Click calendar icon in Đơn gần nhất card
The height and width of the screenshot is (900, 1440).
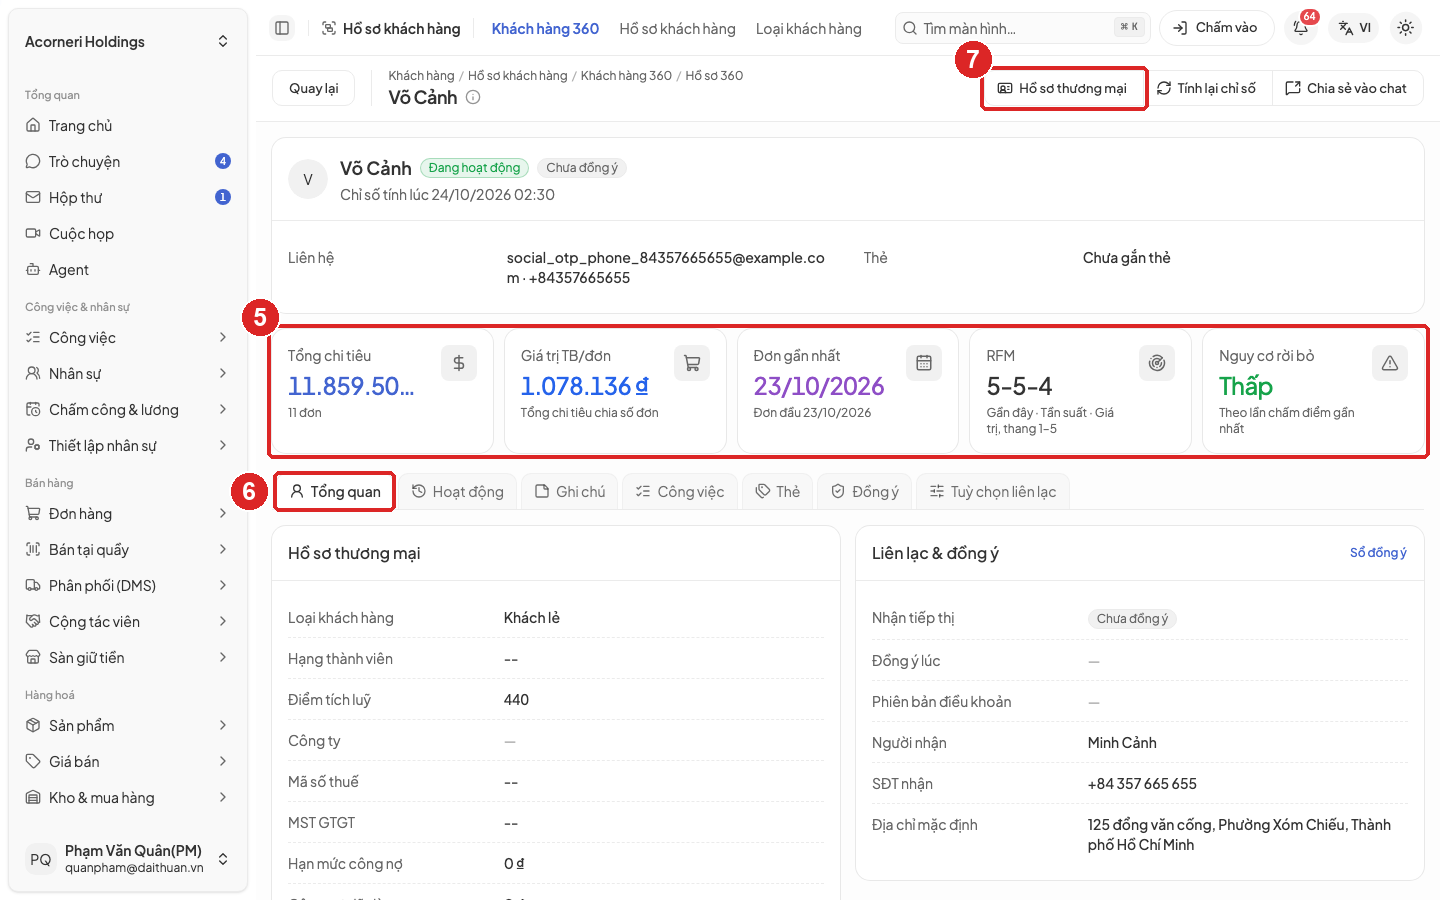[924, 363]
